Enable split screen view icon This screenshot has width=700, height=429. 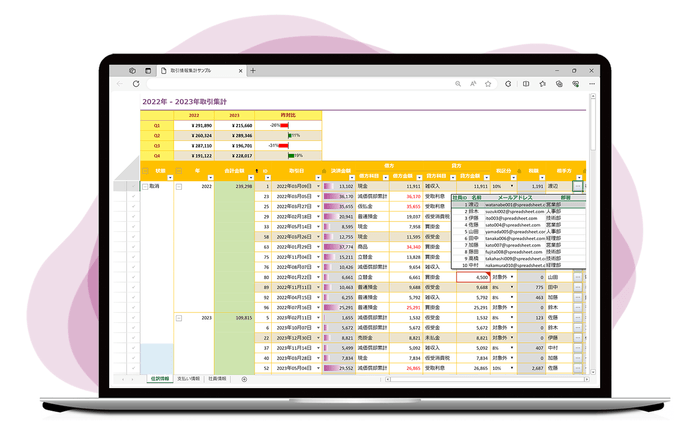coord(526,83)
